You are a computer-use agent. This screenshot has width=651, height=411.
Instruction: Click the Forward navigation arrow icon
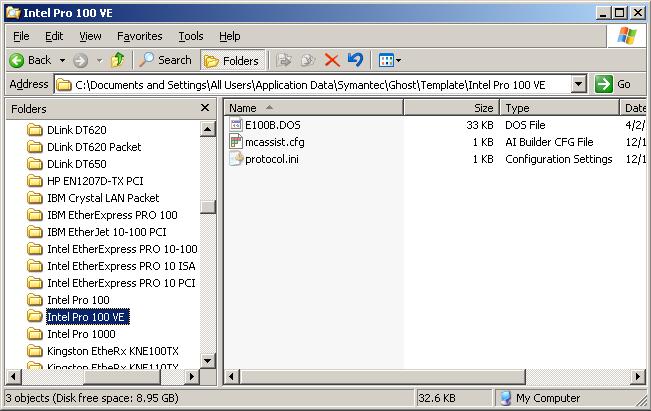[x=81, y=61]
